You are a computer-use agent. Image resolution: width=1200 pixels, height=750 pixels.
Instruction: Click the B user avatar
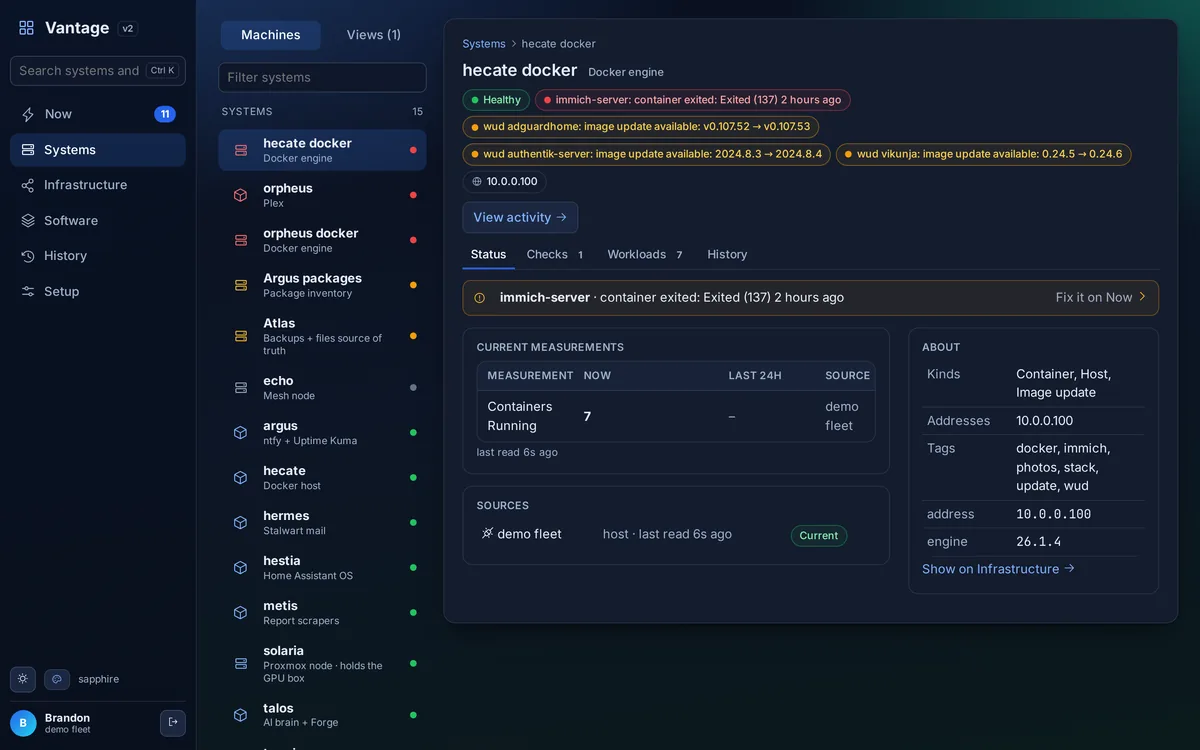click(x=23, y=723)
